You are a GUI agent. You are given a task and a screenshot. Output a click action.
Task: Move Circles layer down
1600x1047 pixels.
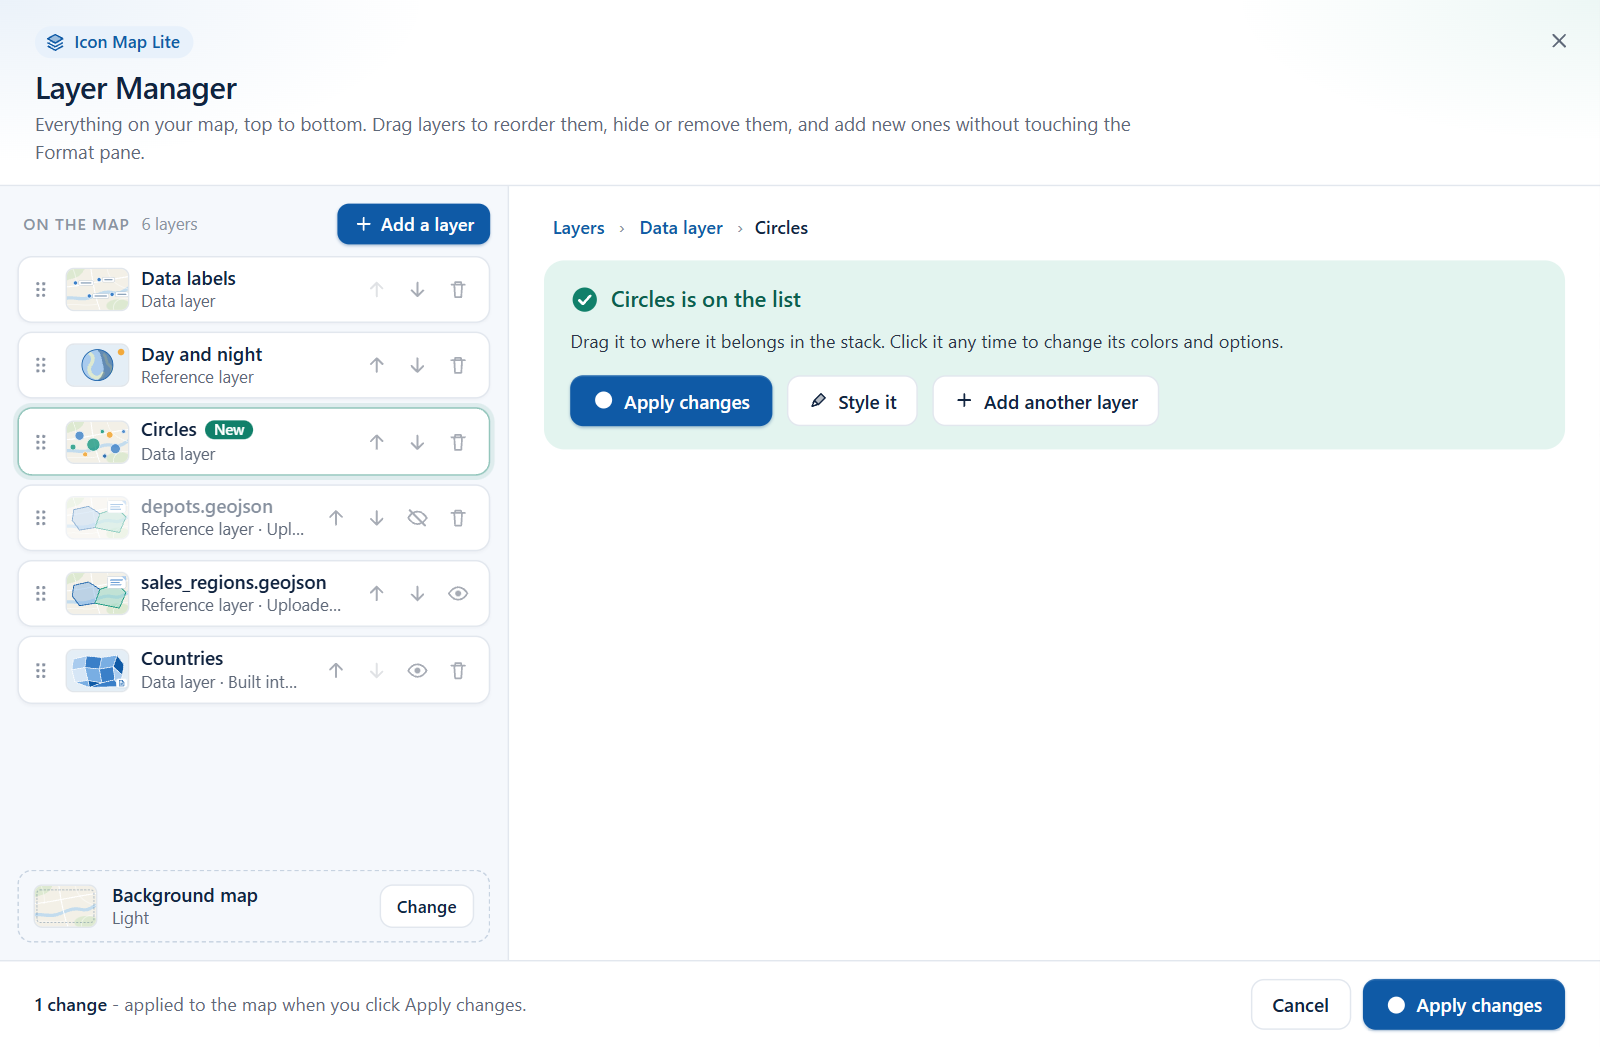pyautogui.click(x=417, y=442)
